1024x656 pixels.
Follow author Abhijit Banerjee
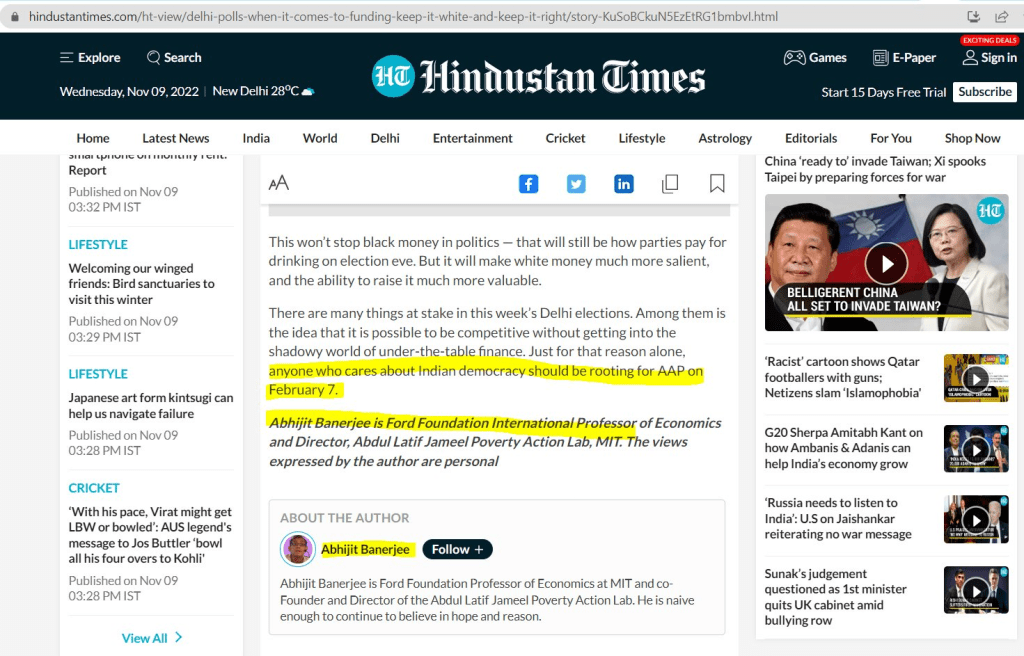pyautogui.click(x=457, y=549)
